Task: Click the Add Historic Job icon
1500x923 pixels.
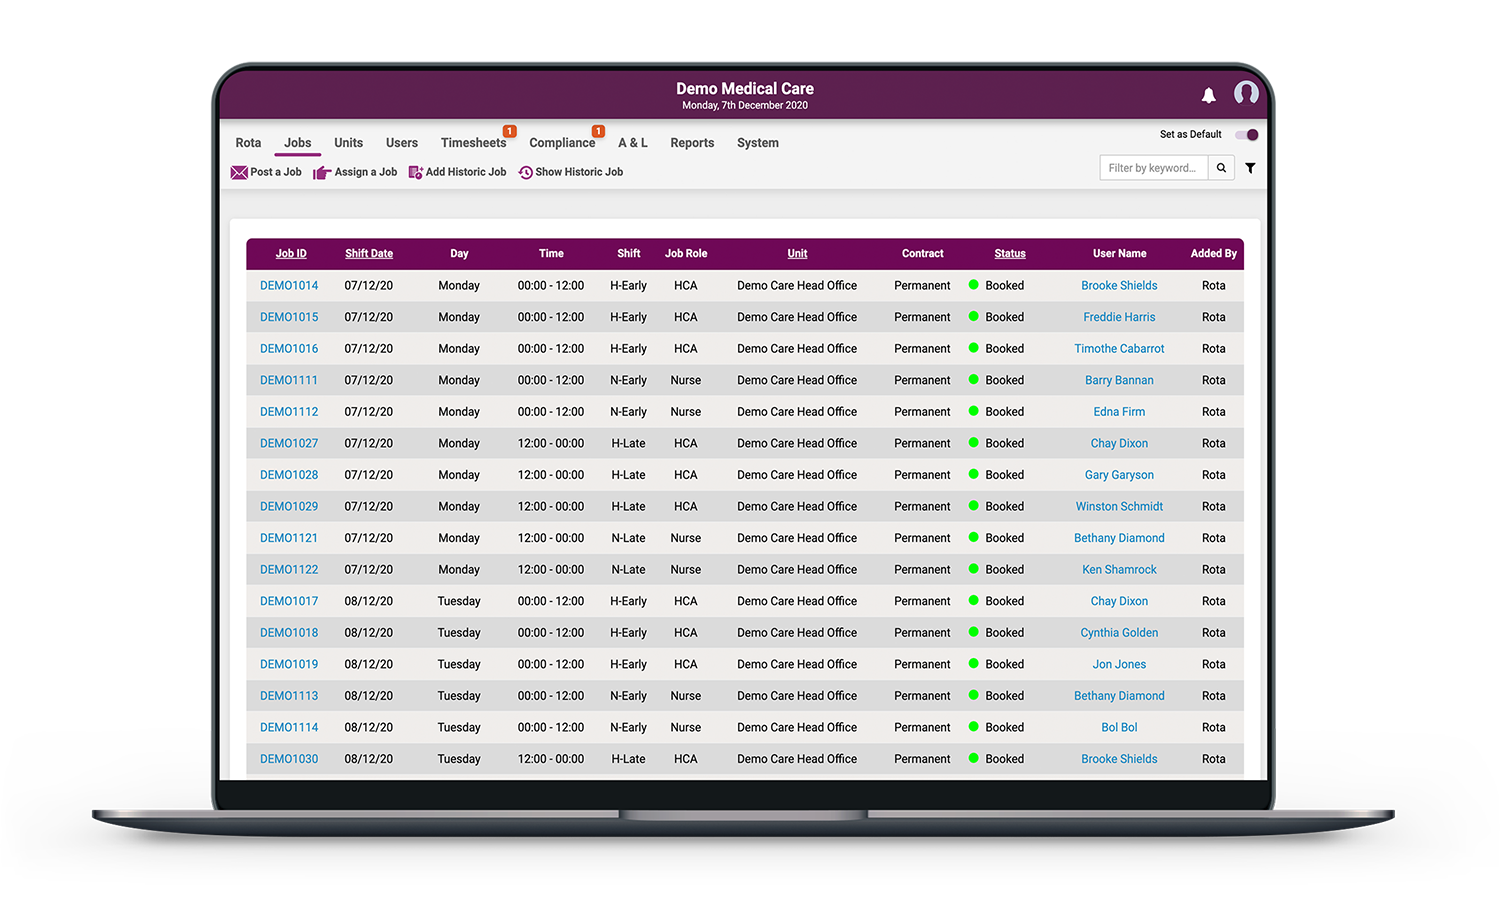Action: tap(415, 172)
